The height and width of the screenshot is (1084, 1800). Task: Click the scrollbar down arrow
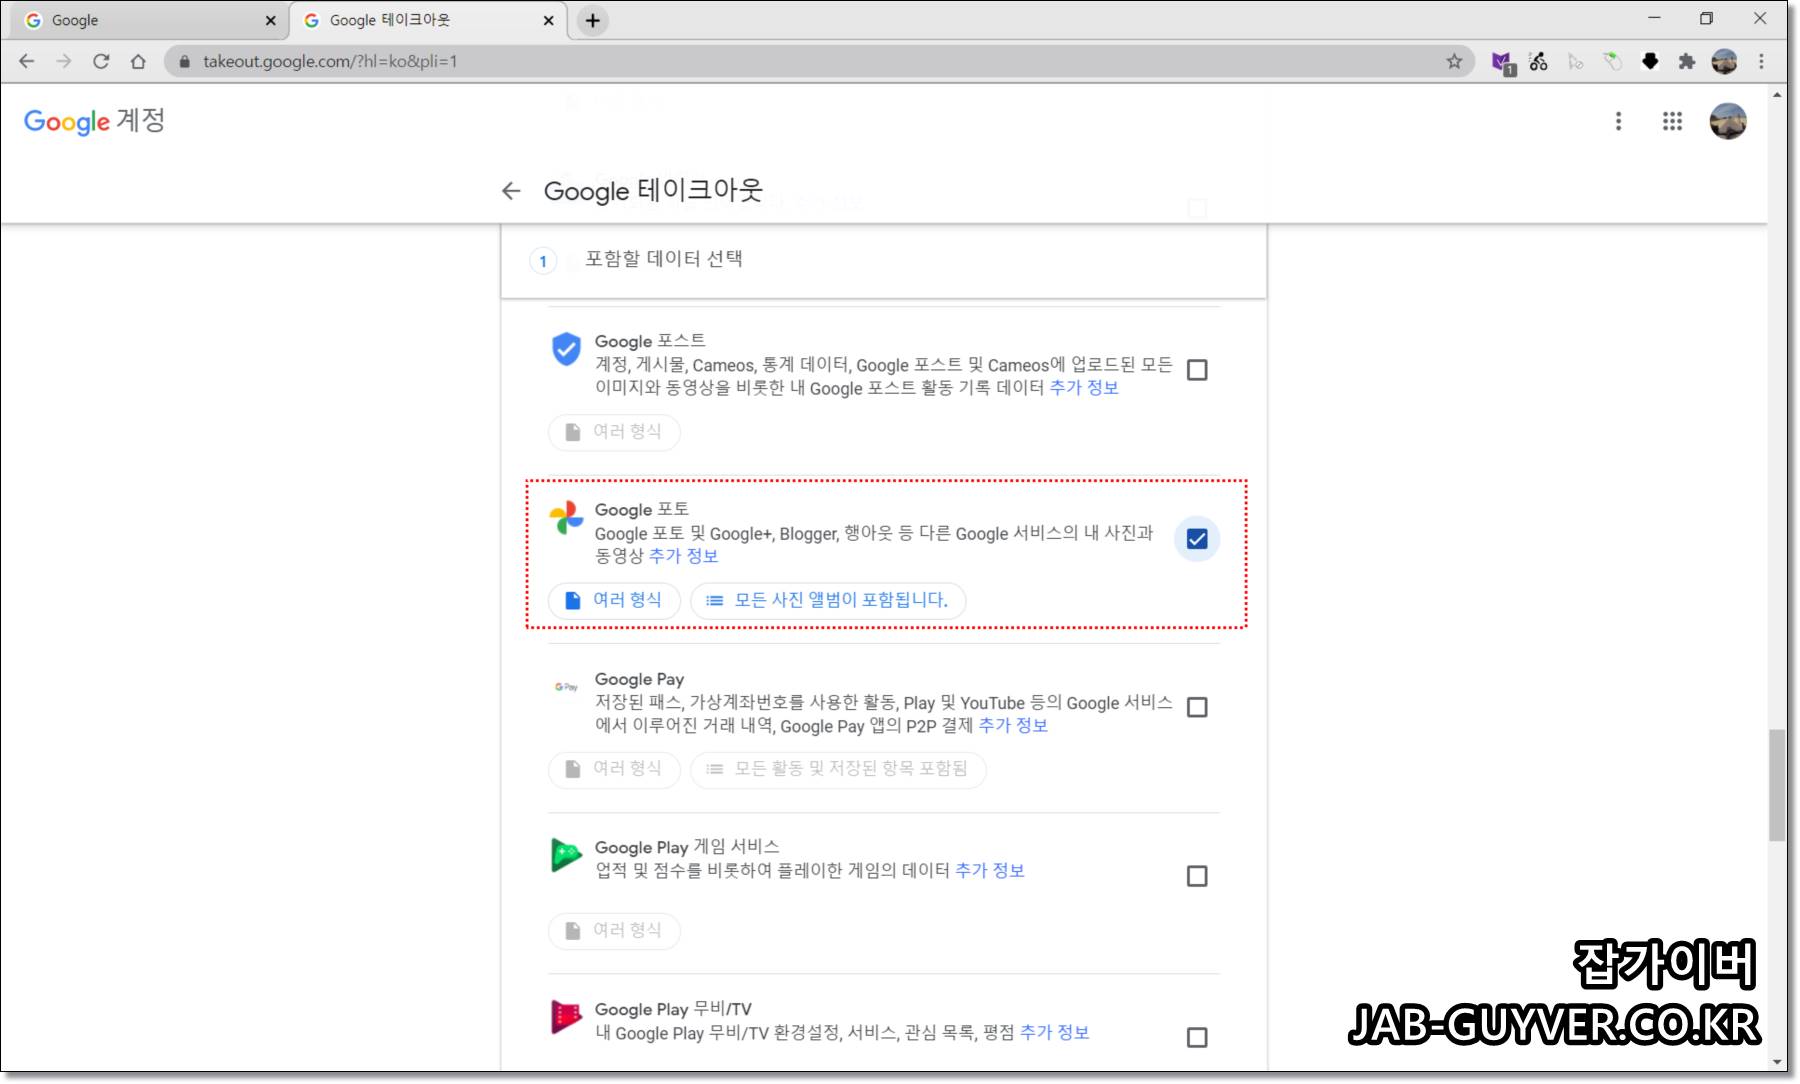[x=1777, y=1062]
